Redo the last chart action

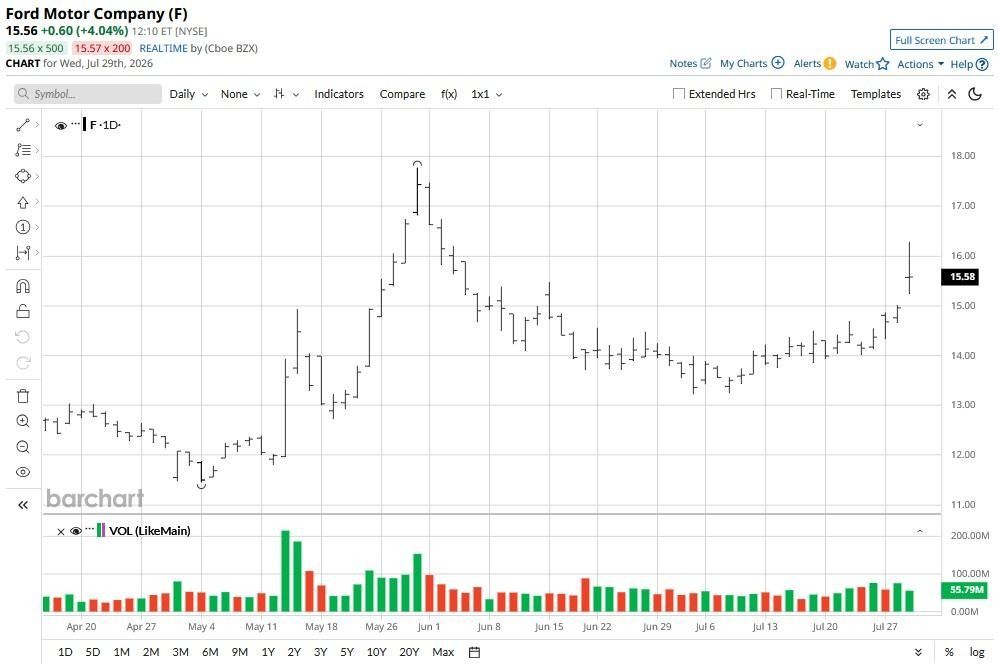tap(23, 363)
